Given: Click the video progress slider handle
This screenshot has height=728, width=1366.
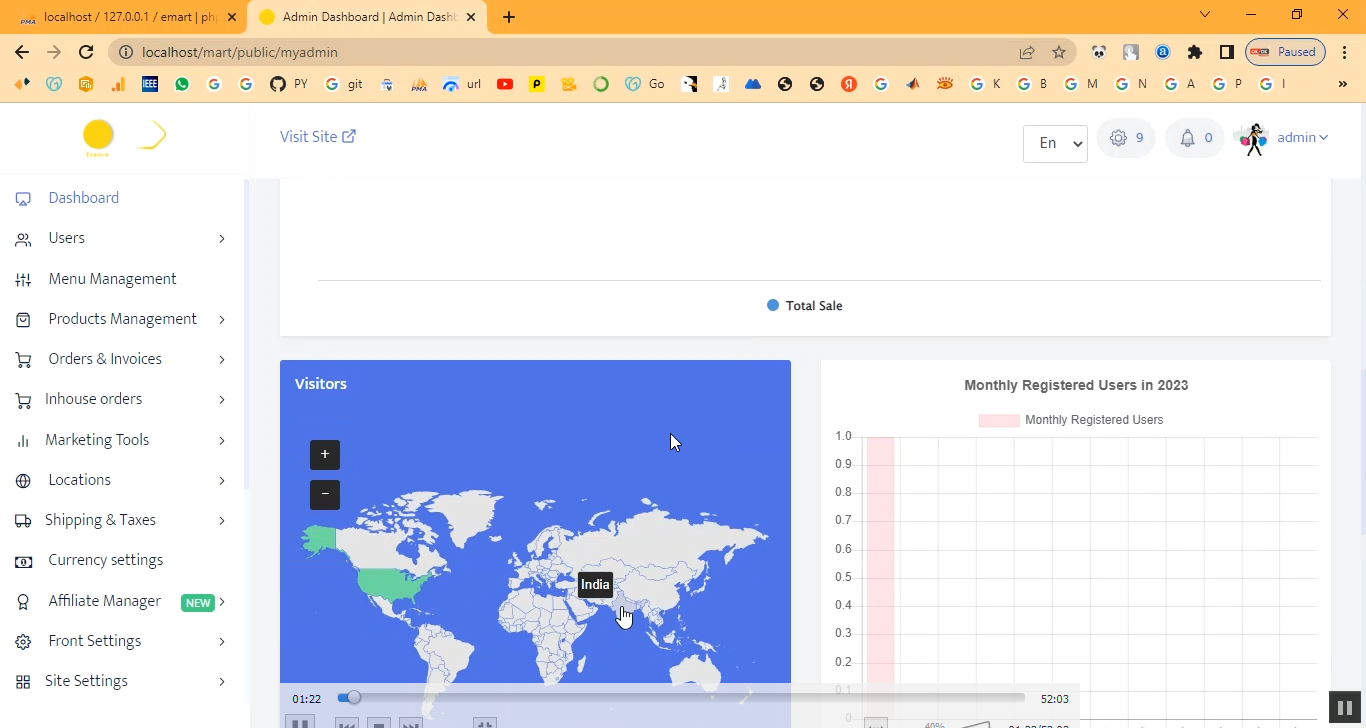Looking at the screenshot, I should 353,697.
